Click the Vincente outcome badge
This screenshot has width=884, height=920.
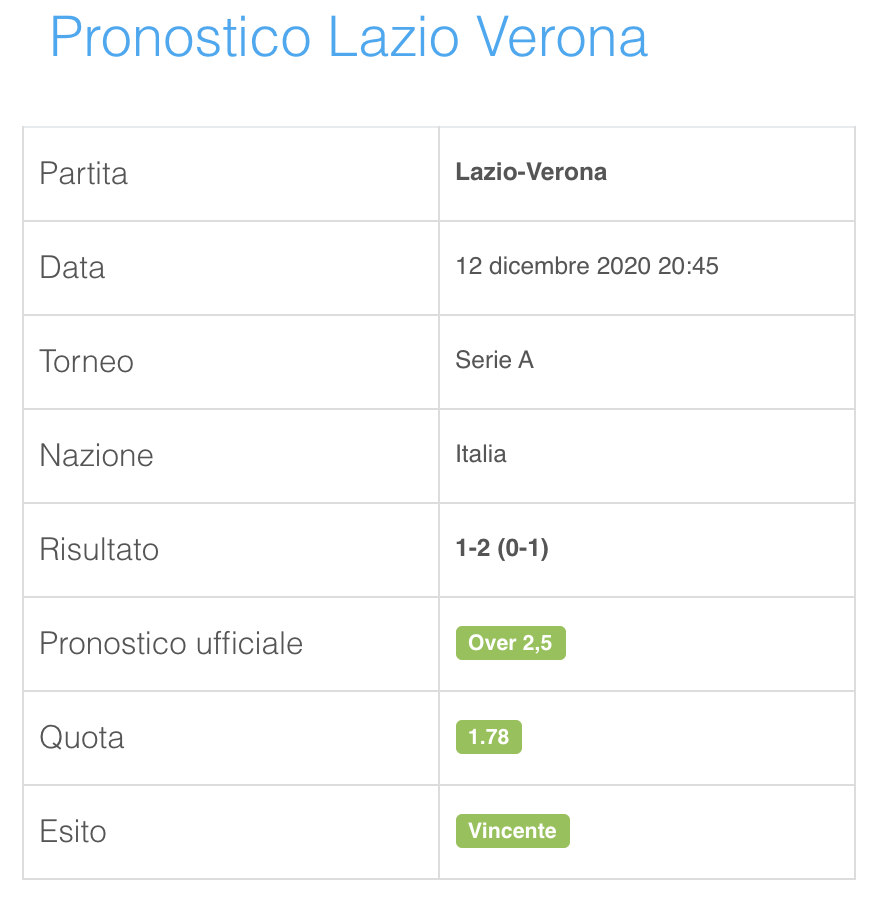pyautogui.click(x=513, y=831)
